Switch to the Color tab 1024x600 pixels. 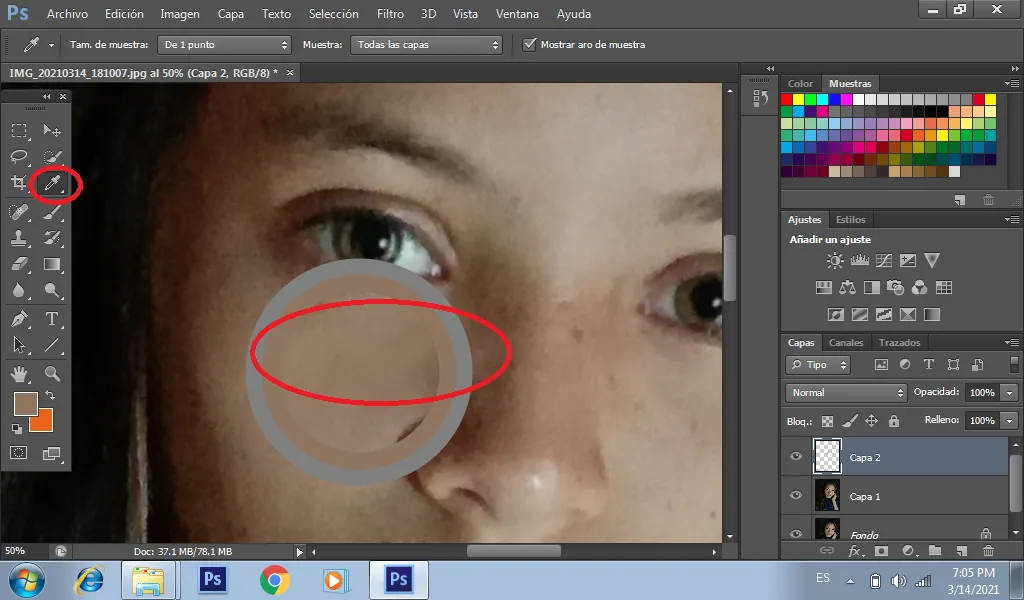pyautogui.click(x=800, y=84)
